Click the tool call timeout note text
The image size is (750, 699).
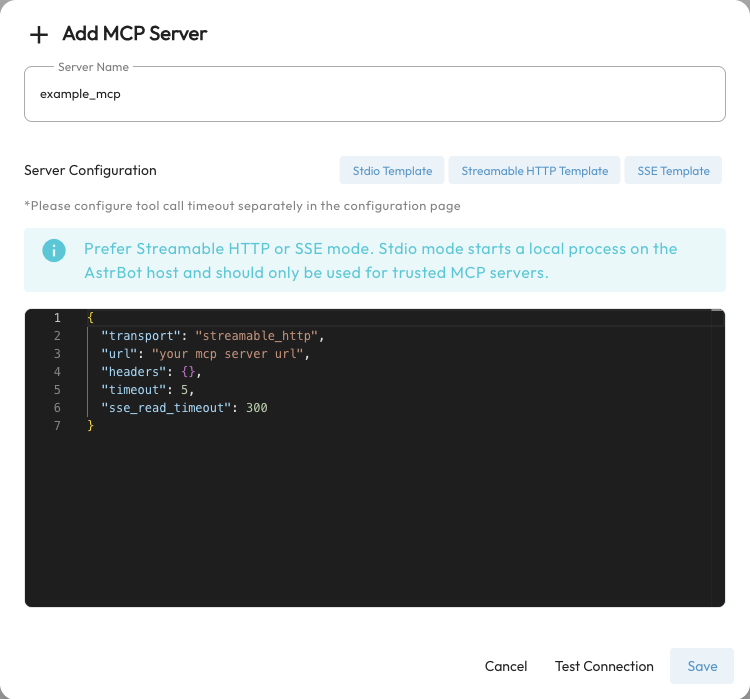(x=243, y=206)
